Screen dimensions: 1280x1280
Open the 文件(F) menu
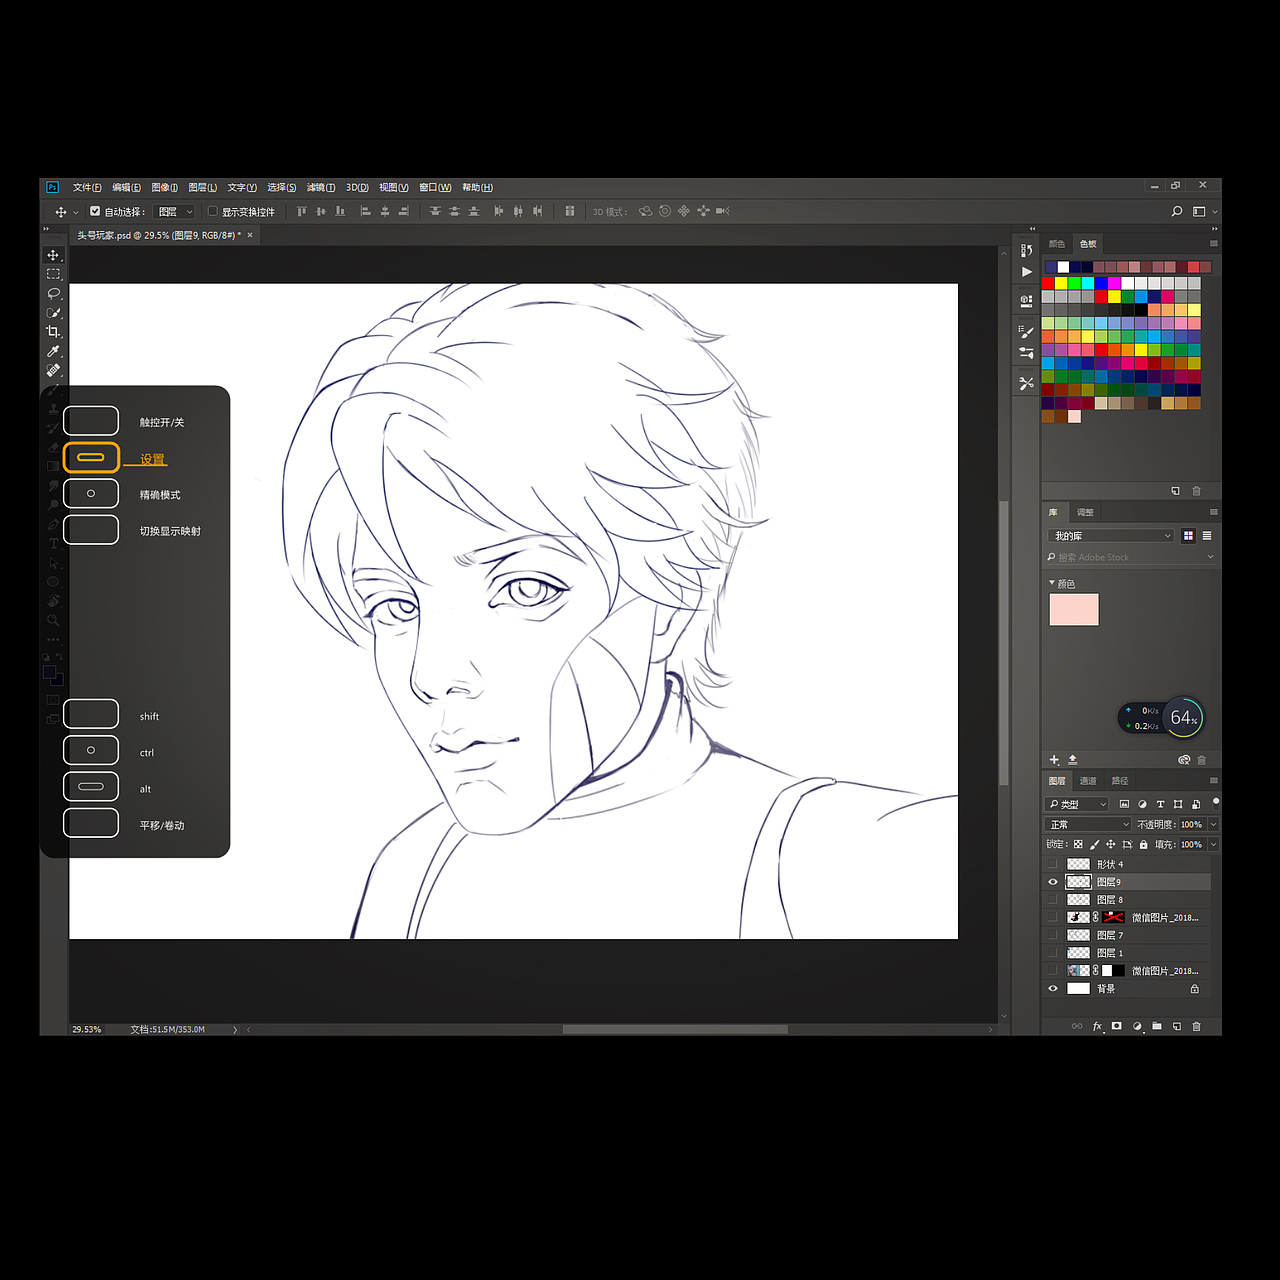click(87, 187)
